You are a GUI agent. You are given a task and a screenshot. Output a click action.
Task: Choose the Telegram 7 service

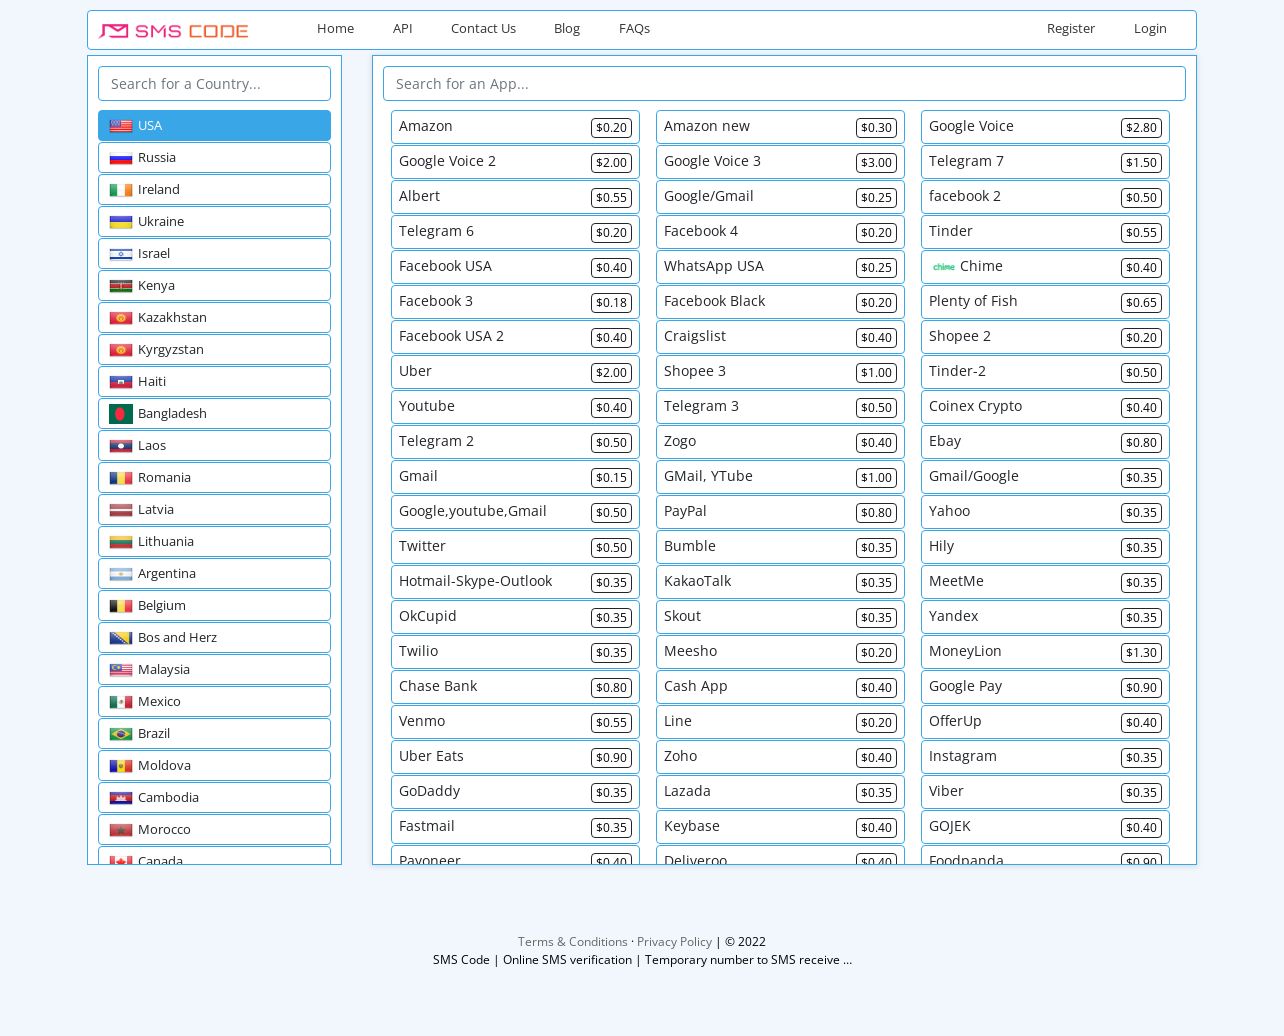(x=1045, y=162)
